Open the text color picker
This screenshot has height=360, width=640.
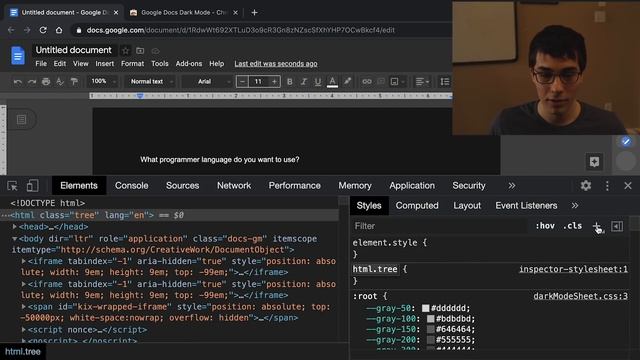[x=332, y=82]
